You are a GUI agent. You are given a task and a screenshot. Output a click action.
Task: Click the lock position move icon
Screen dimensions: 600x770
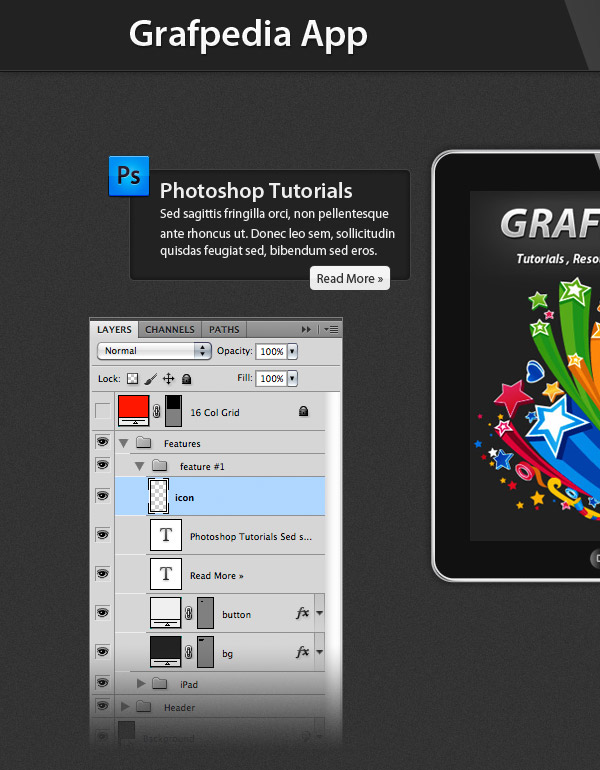click(x=168, y=379)
